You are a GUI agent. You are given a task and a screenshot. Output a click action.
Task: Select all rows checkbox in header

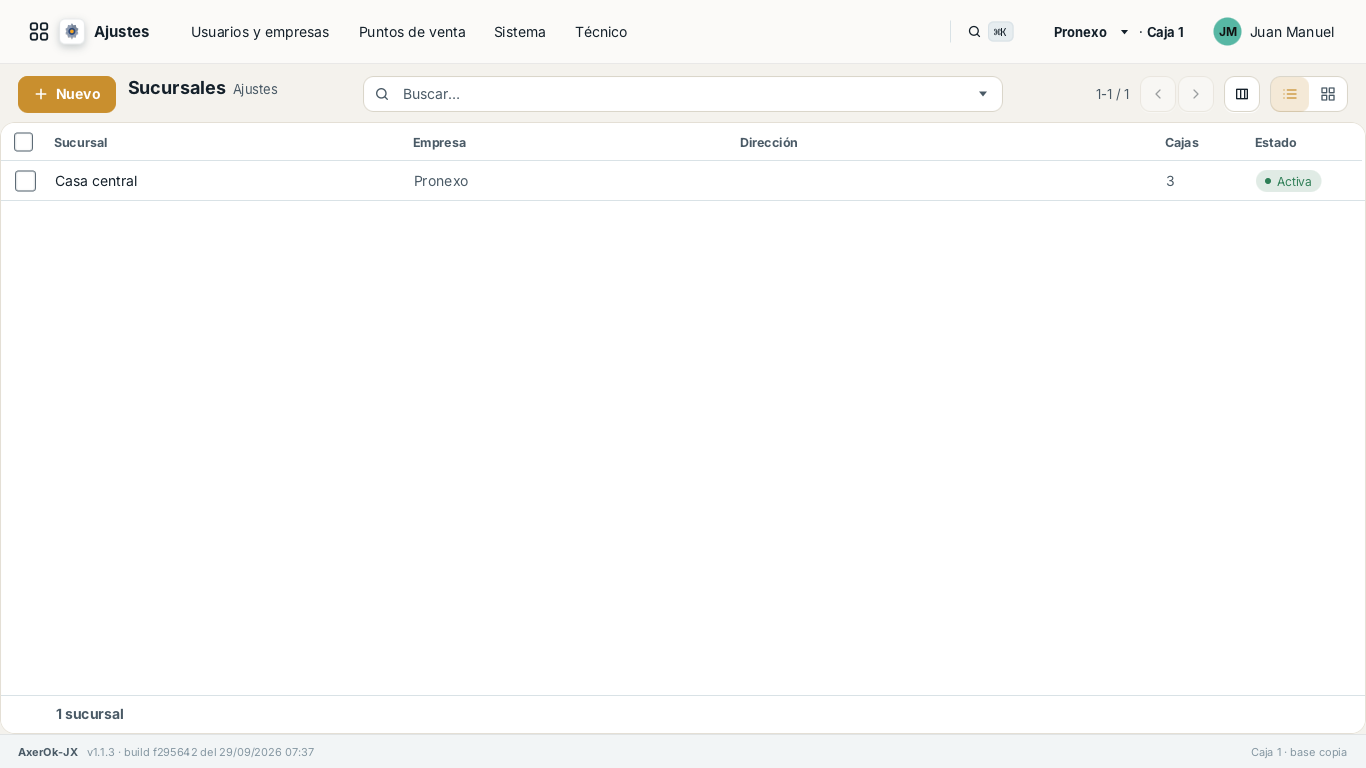click(24, 142)
